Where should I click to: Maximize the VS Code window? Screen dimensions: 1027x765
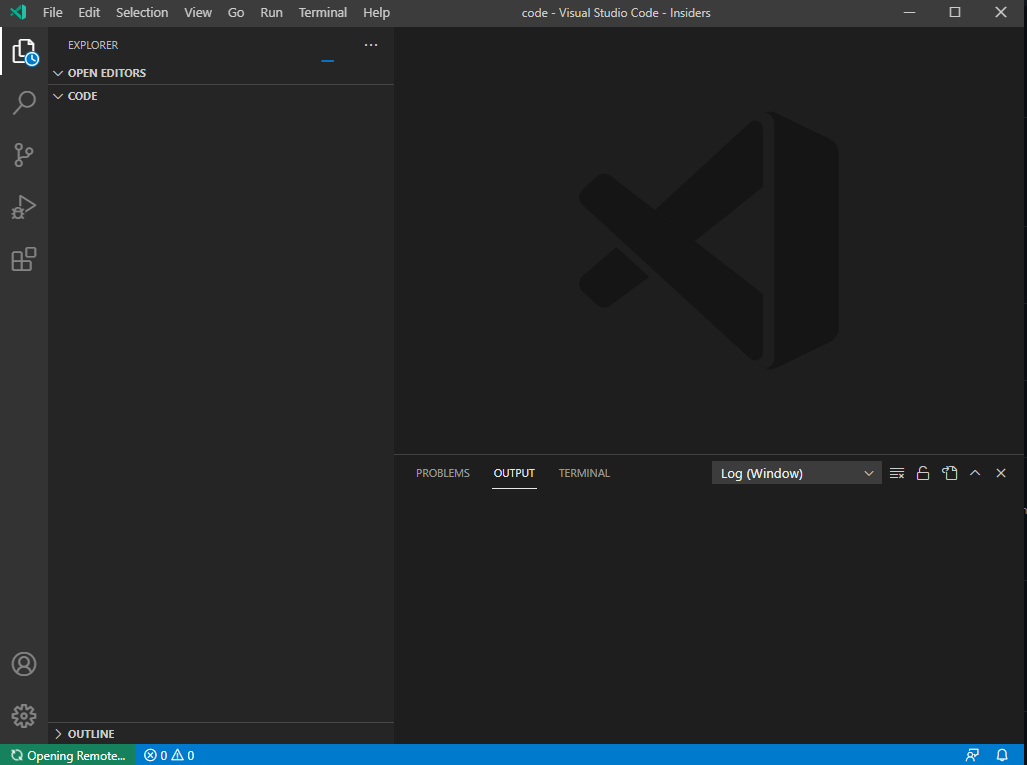(x=955, y=12)
